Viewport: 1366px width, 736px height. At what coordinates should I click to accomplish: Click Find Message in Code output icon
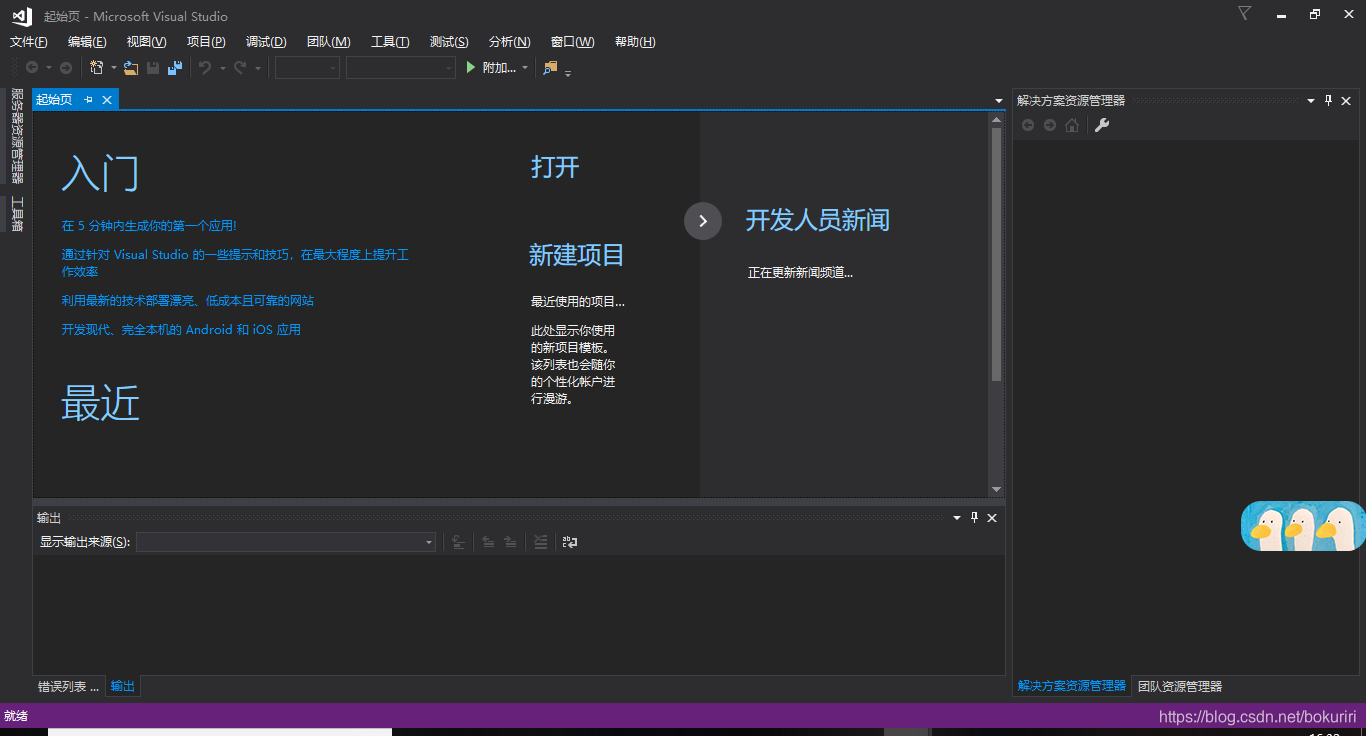click(458, 542)
